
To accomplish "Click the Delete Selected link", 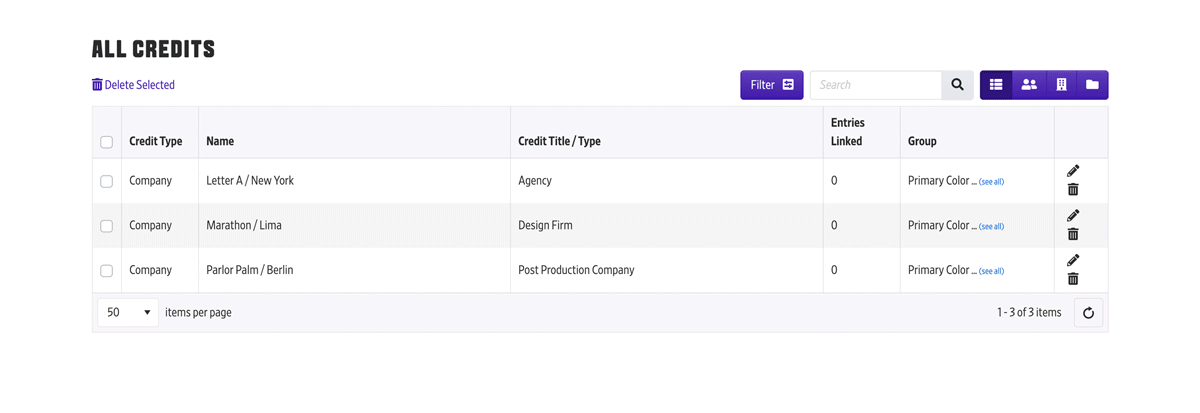I will tap(133, 85).
